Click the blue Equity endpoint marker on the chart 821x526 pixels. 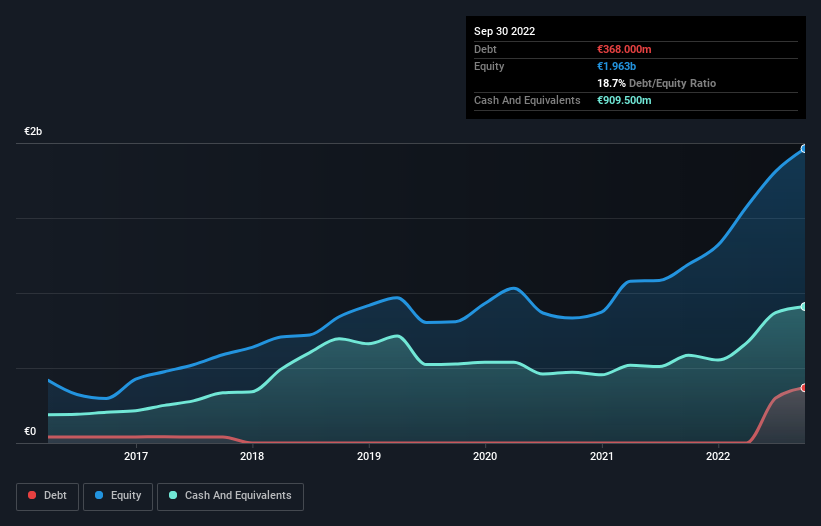click(x=803, y=148)
